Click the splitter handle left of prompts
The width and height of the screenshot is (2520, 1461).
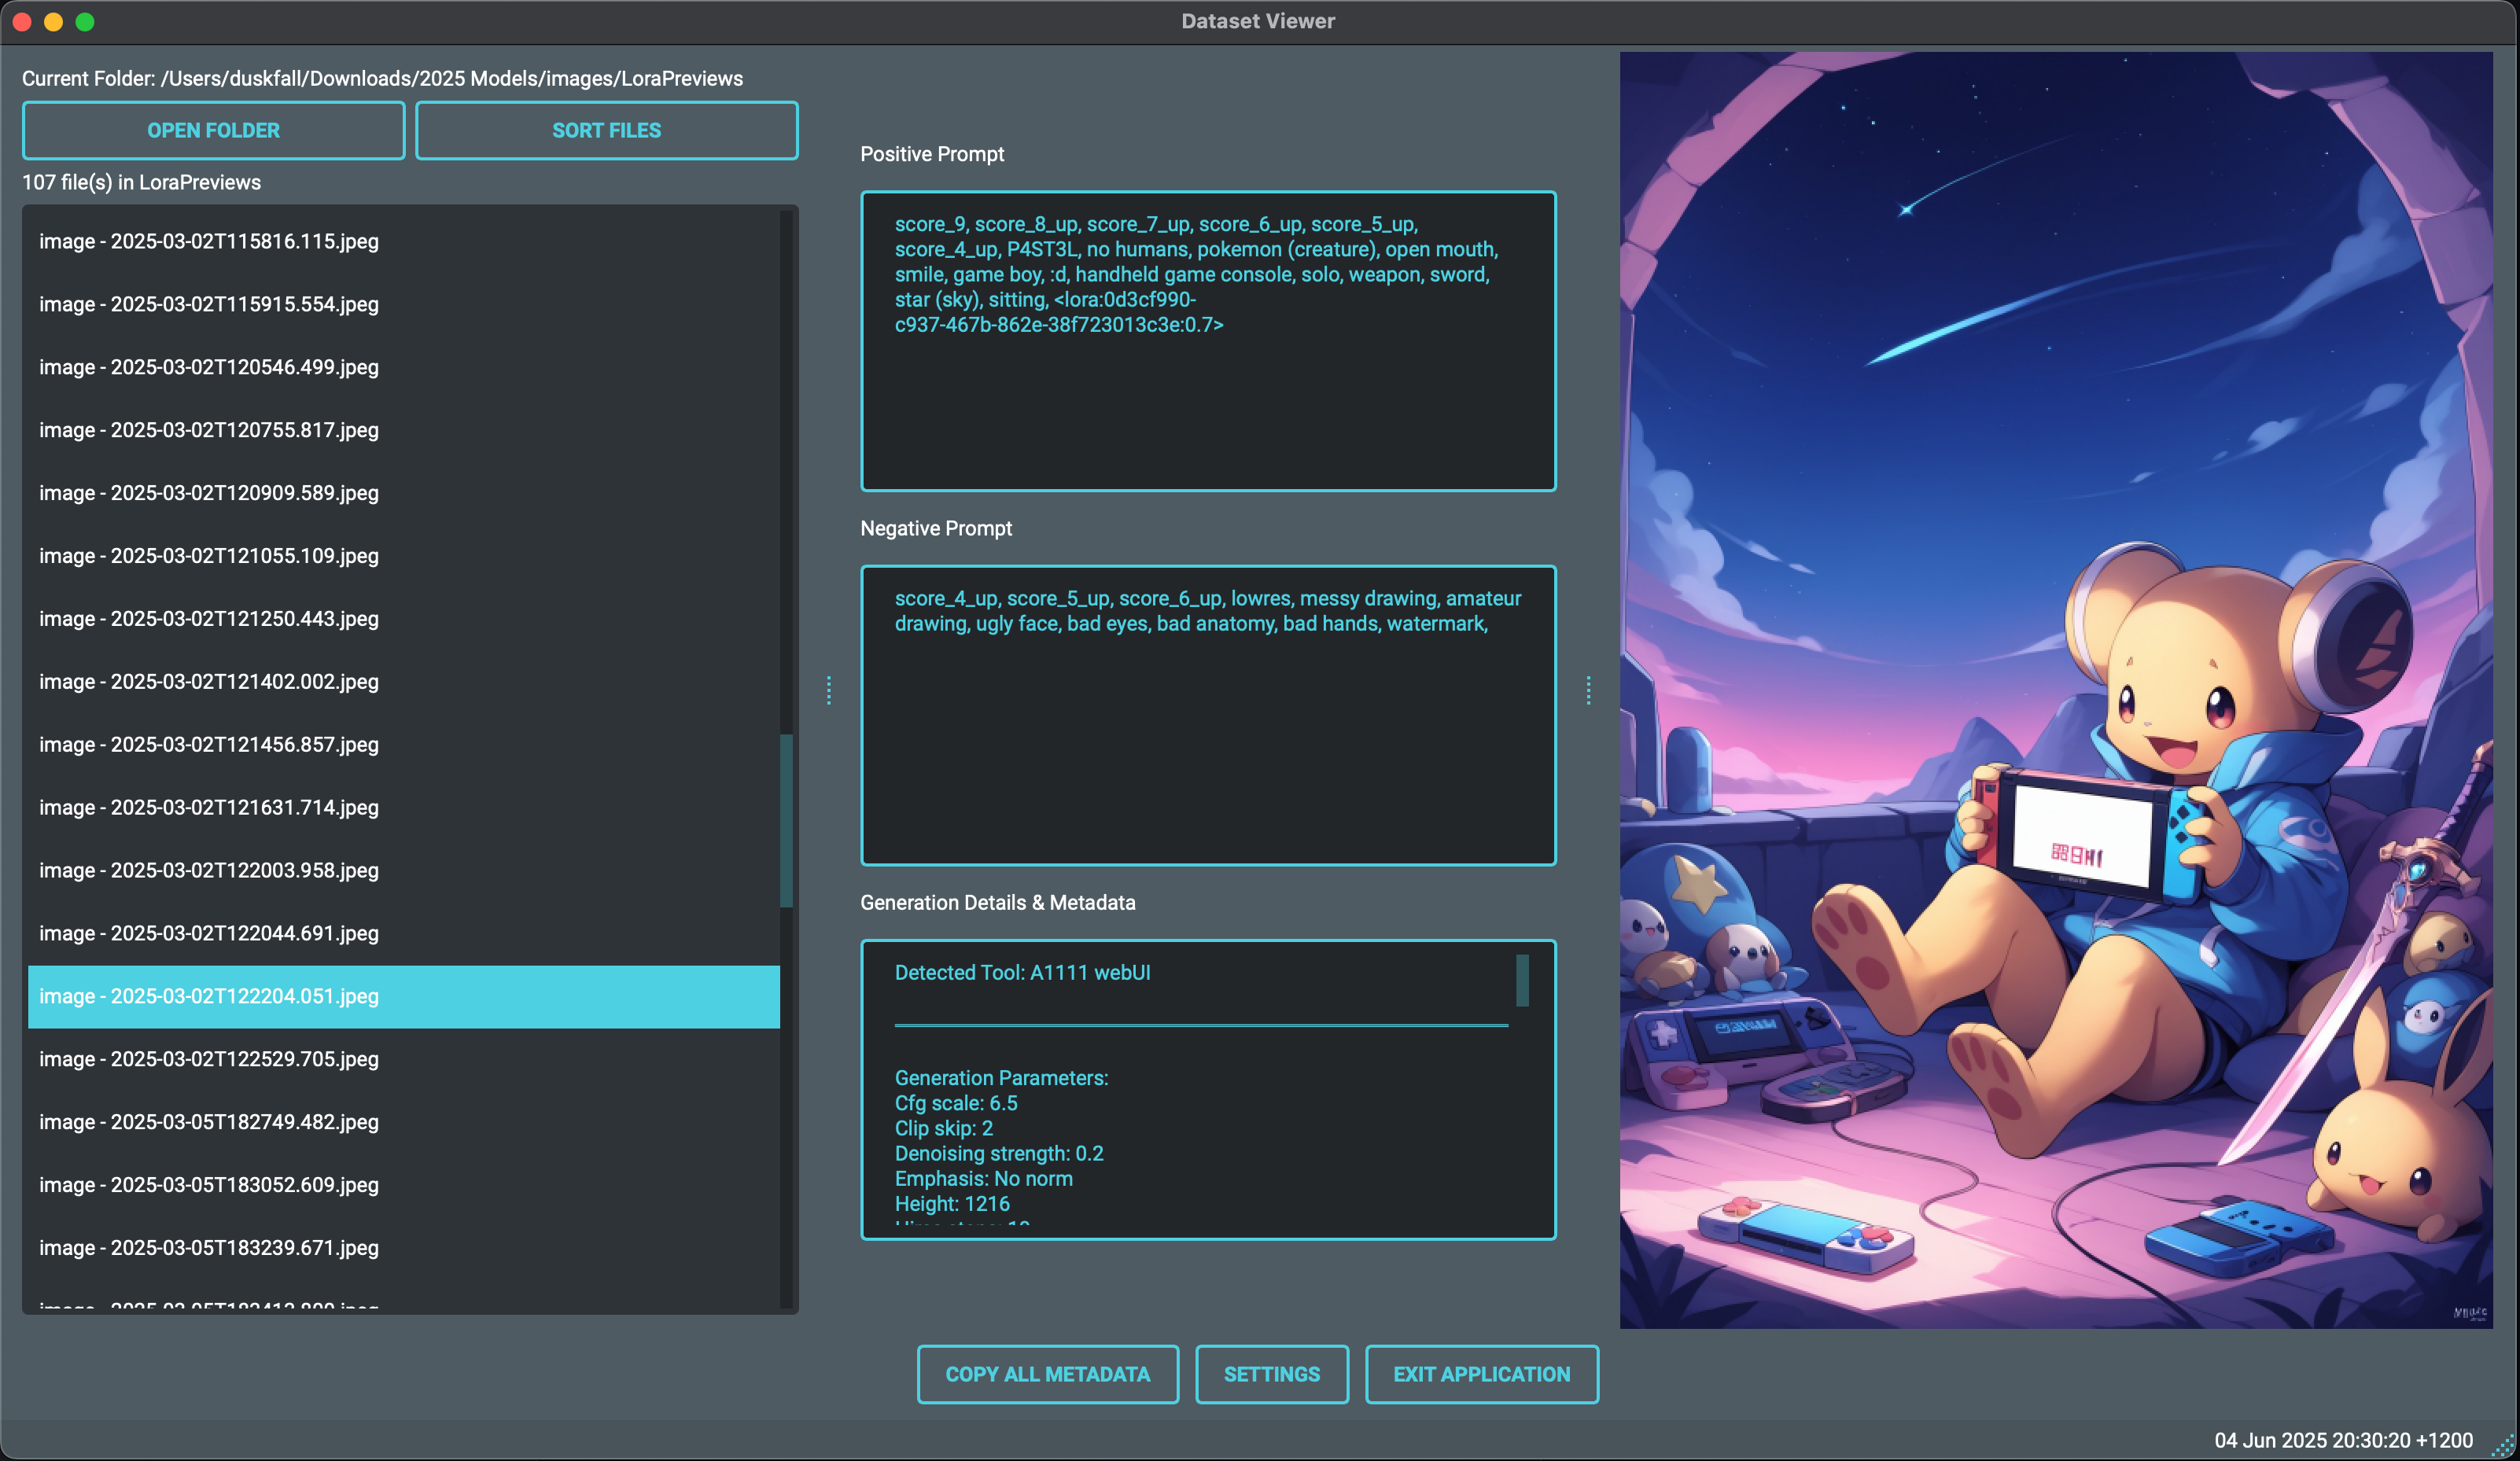tap(829, 690)
